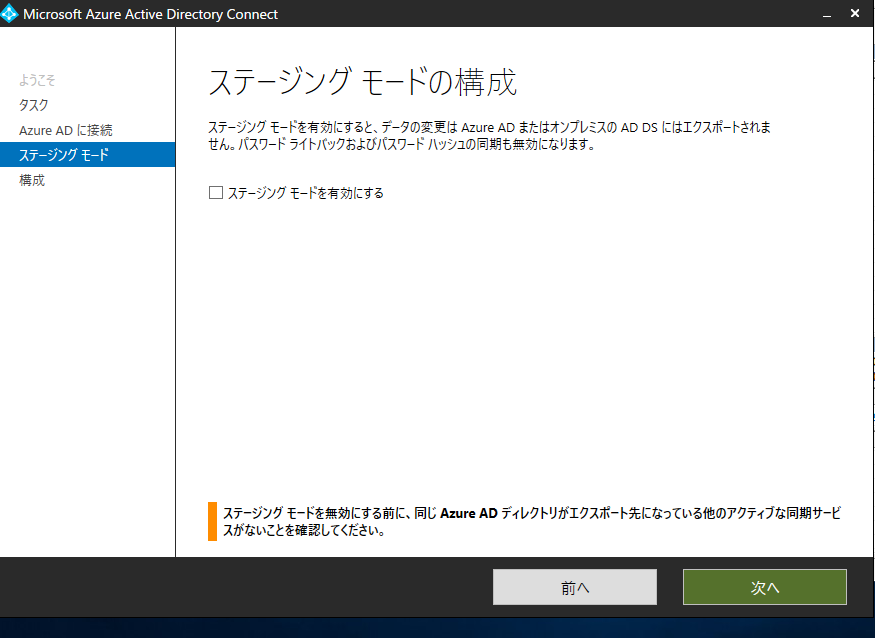Image resolution: width=875 pixels, height=638 pixels.
Task: Navigate to Azure AD に接続
Action: (66, 129)
